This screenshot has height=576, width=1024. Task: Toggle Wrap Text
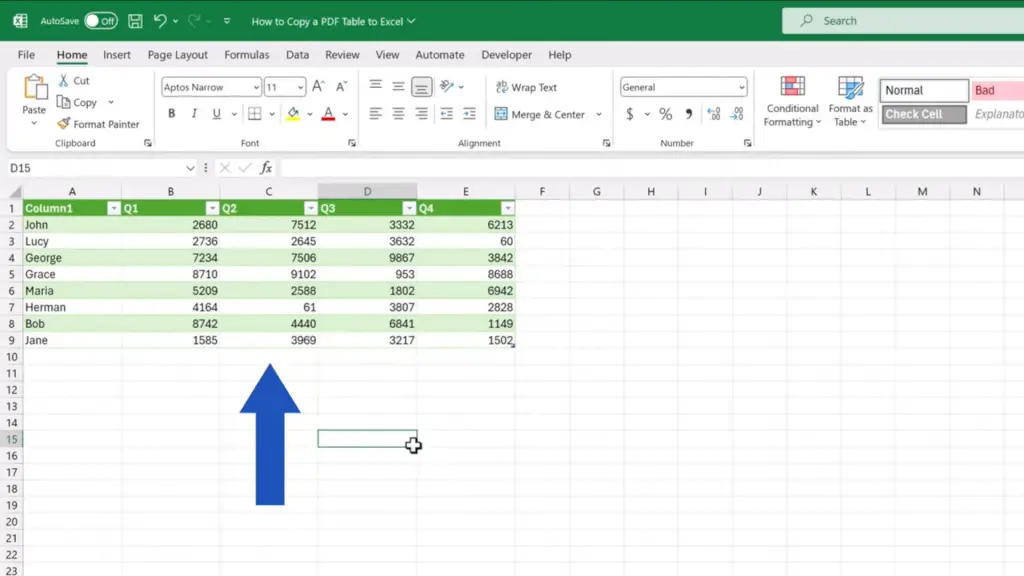click(526, 87)
